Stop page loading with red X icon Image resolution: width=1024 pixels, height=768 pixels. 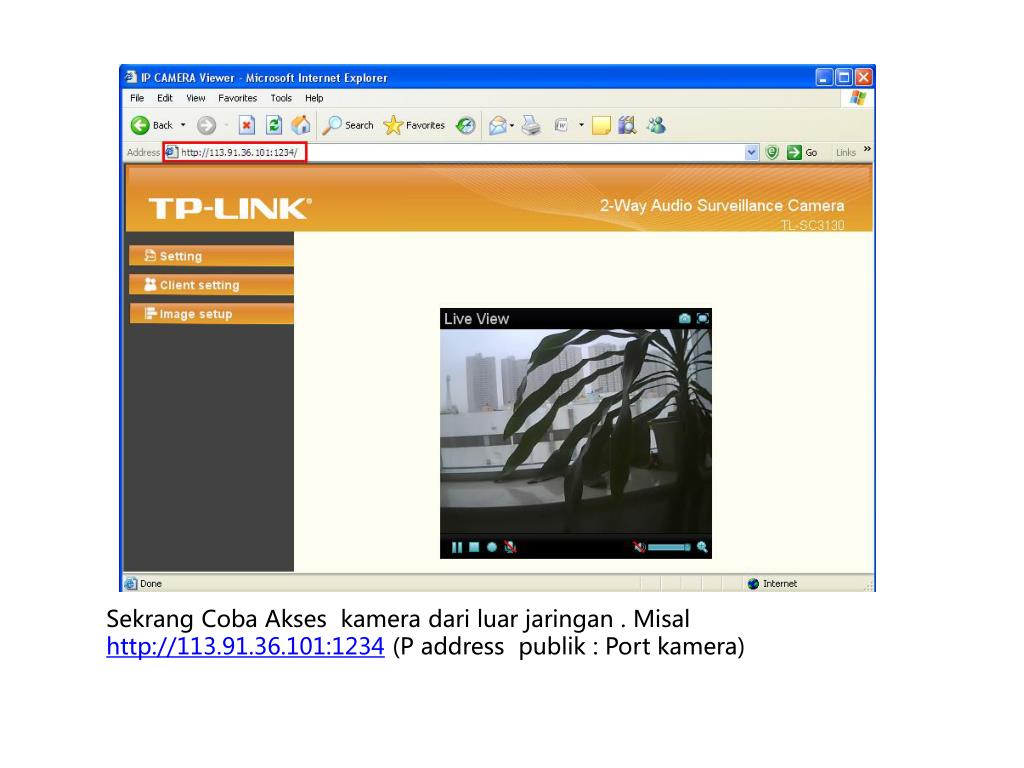point(246,125)
